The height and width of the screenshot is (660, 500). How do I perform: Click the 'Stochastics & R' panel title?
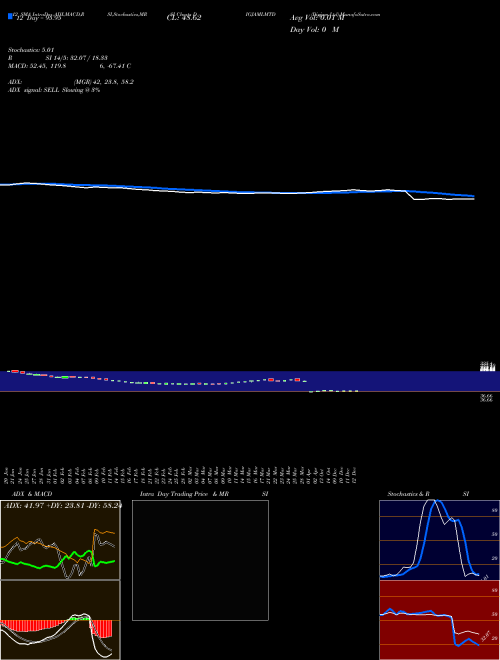click(409, 494)
